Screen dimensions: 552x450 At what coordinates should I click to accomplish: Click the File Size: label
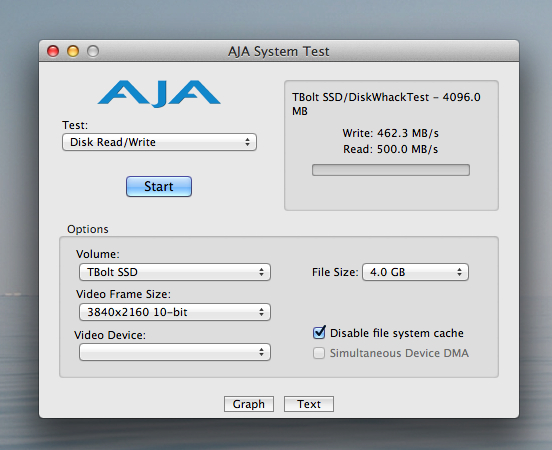pyautogui.click(x=335, y=272)
